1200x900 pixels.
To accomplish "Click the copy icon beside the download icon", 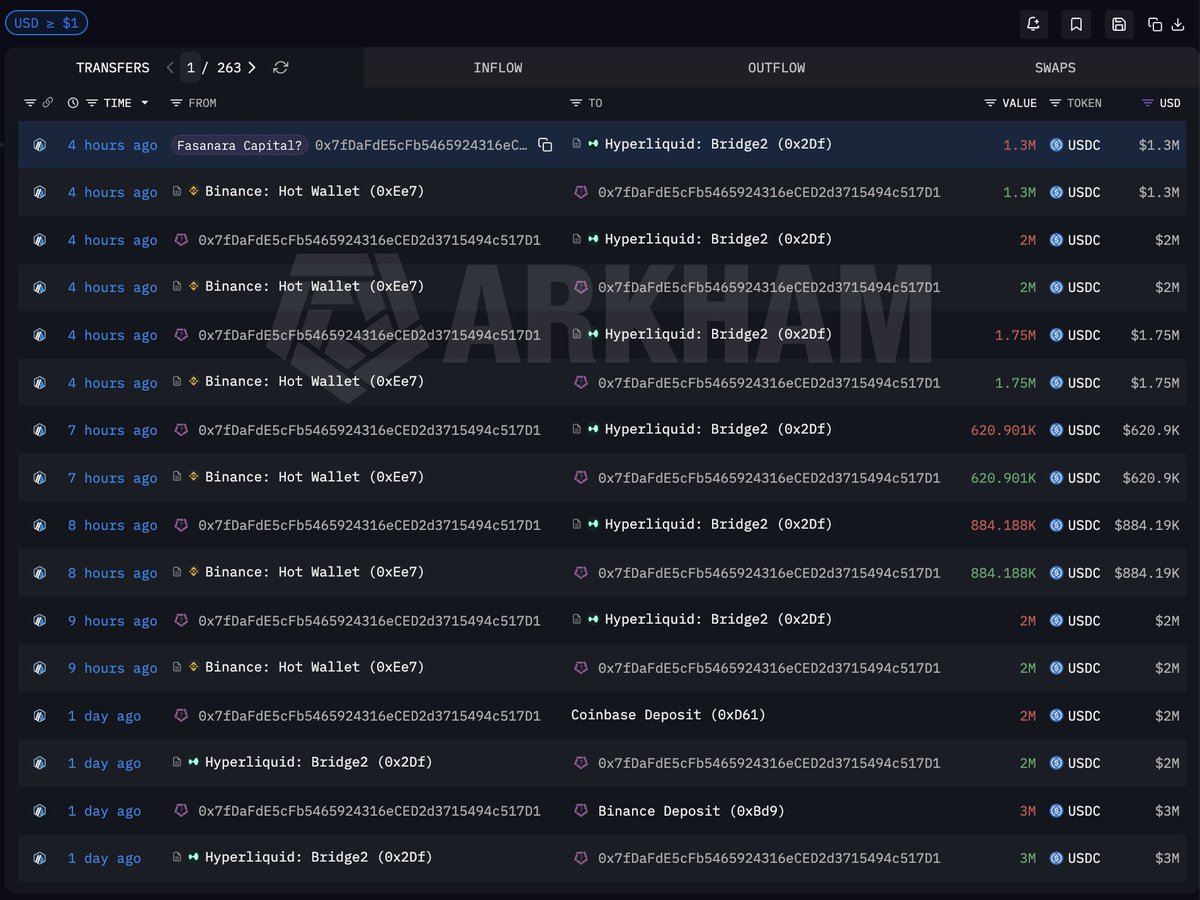I will pyautogui.click(x=1155, y=24).
